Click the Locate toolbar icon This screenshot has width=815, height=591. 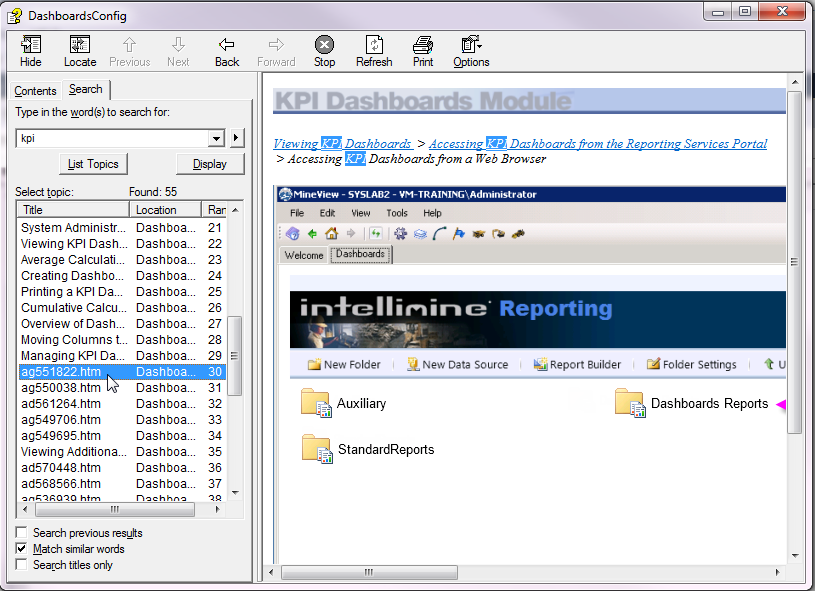(80, 51)
